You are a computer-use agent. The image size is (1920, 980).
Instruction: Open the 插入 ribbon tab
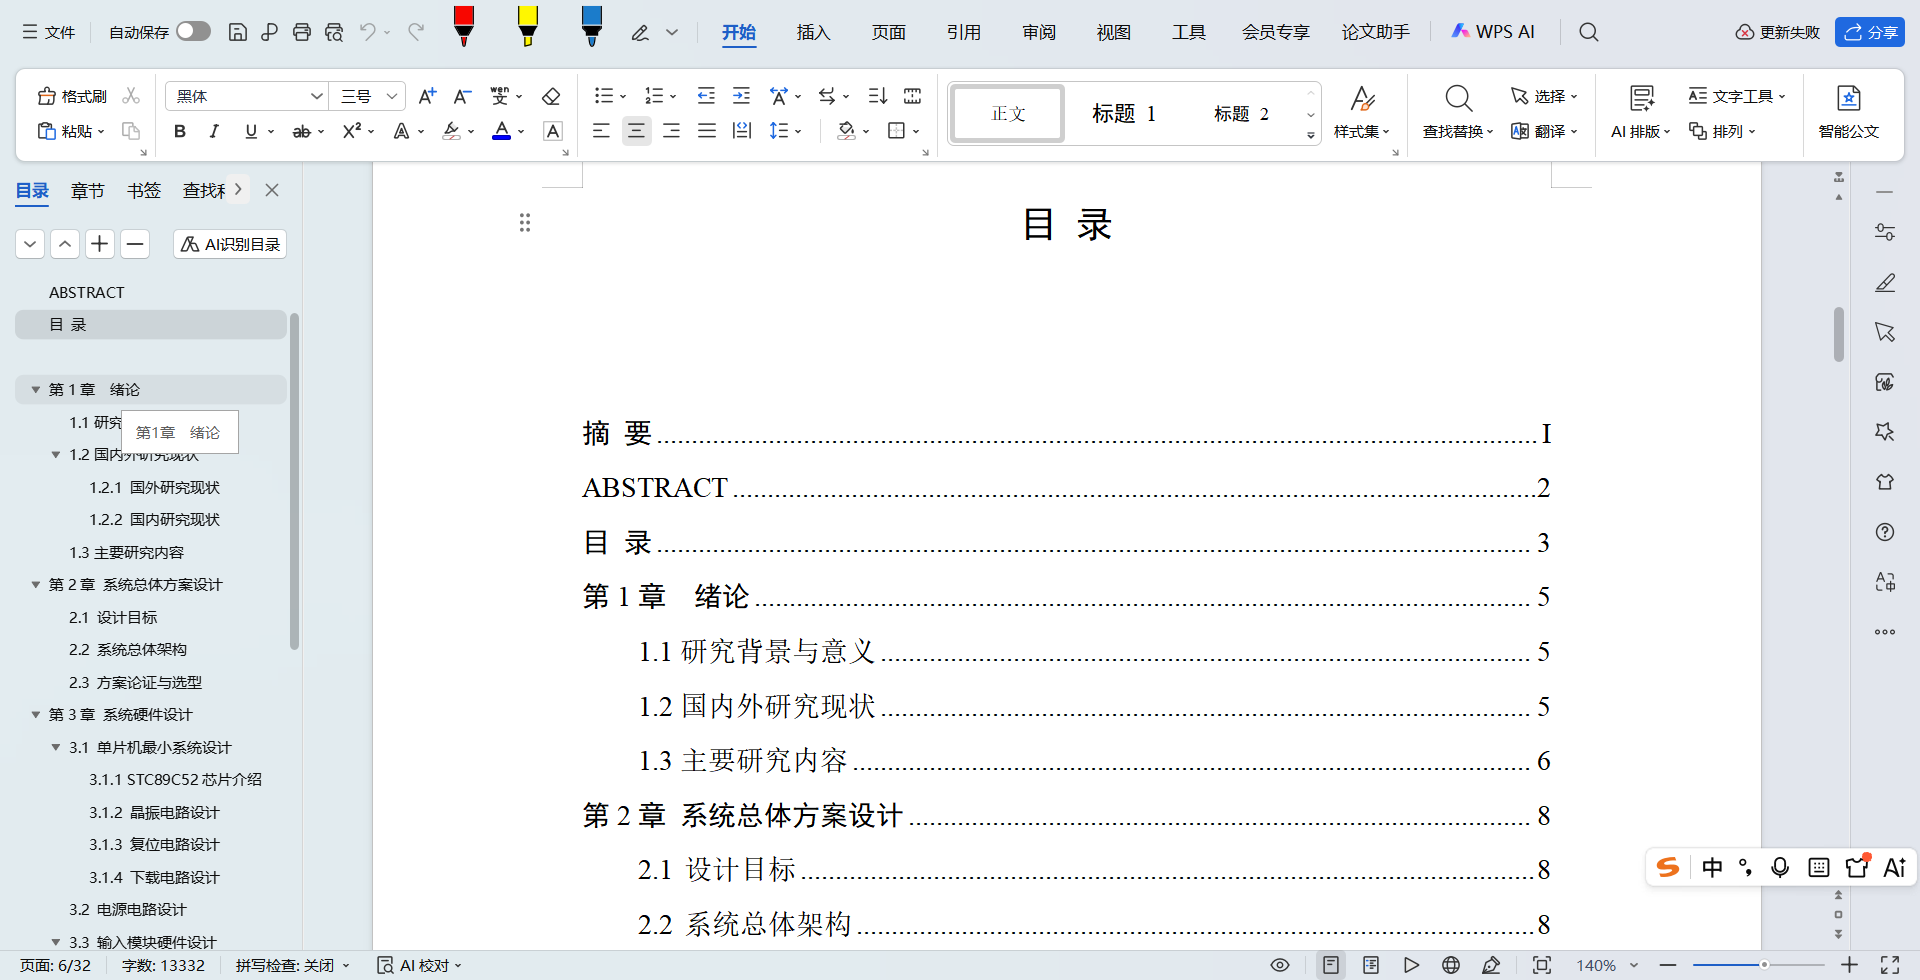click(813, 32)
